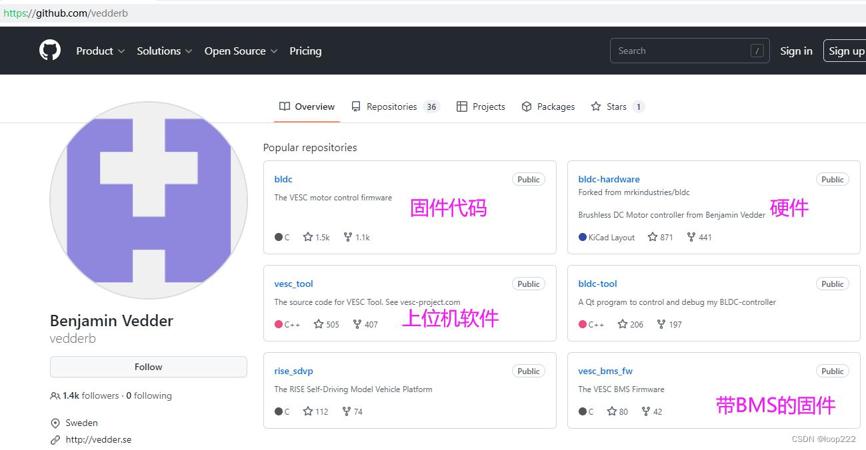Open the vesc_tool repository
This screenshot has height=450, width=866.
coord(293,284)
